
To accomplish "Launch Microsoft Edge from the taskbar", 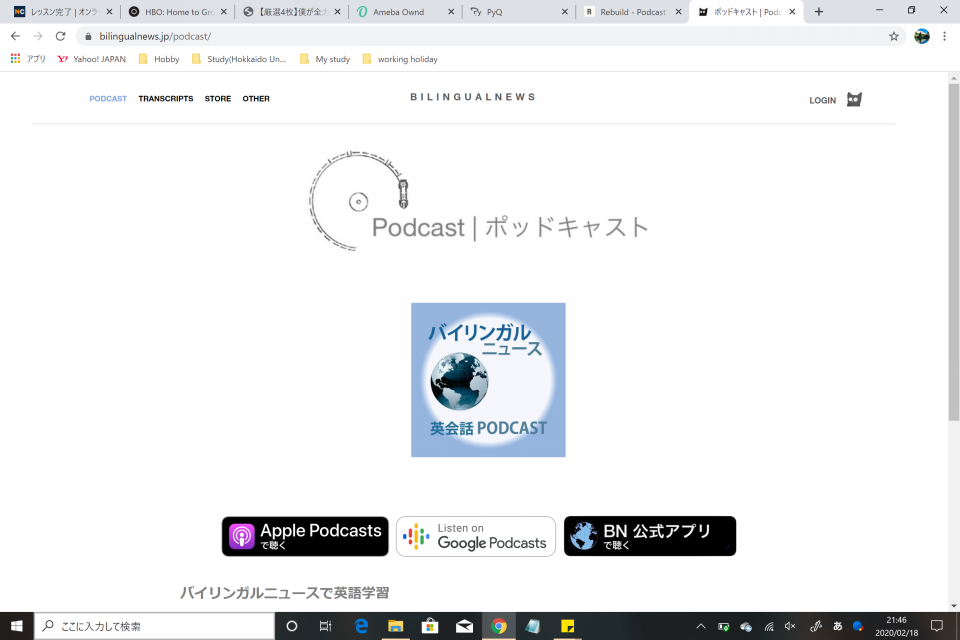I will tap(361, 626).
